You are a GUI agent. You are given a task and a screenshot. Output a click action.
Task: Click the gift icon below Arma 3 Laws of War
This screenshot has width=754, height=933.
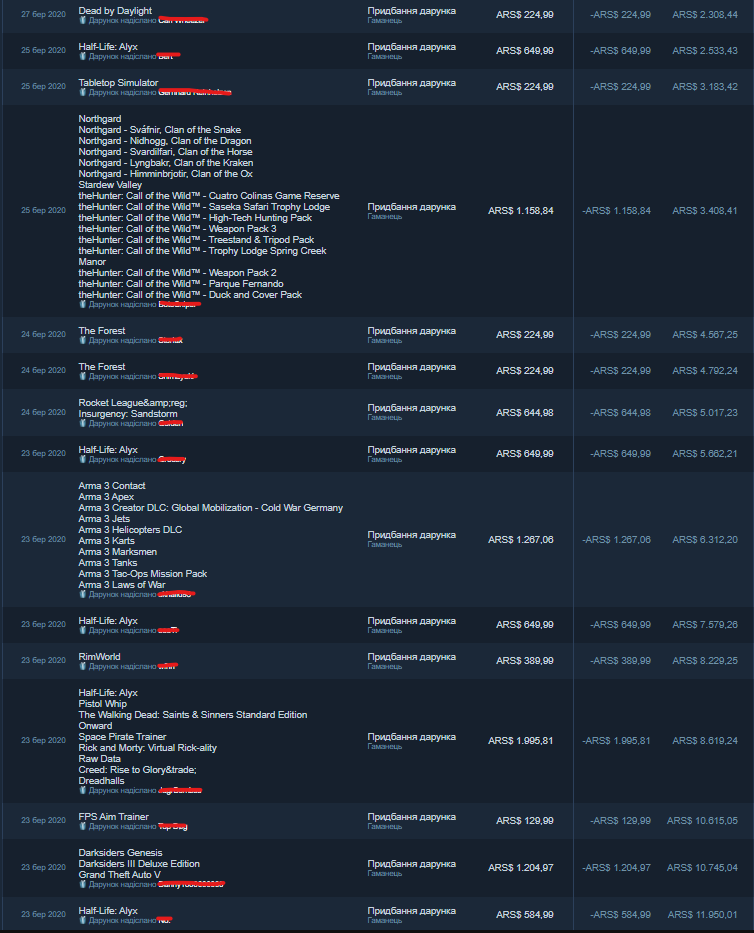83,594
